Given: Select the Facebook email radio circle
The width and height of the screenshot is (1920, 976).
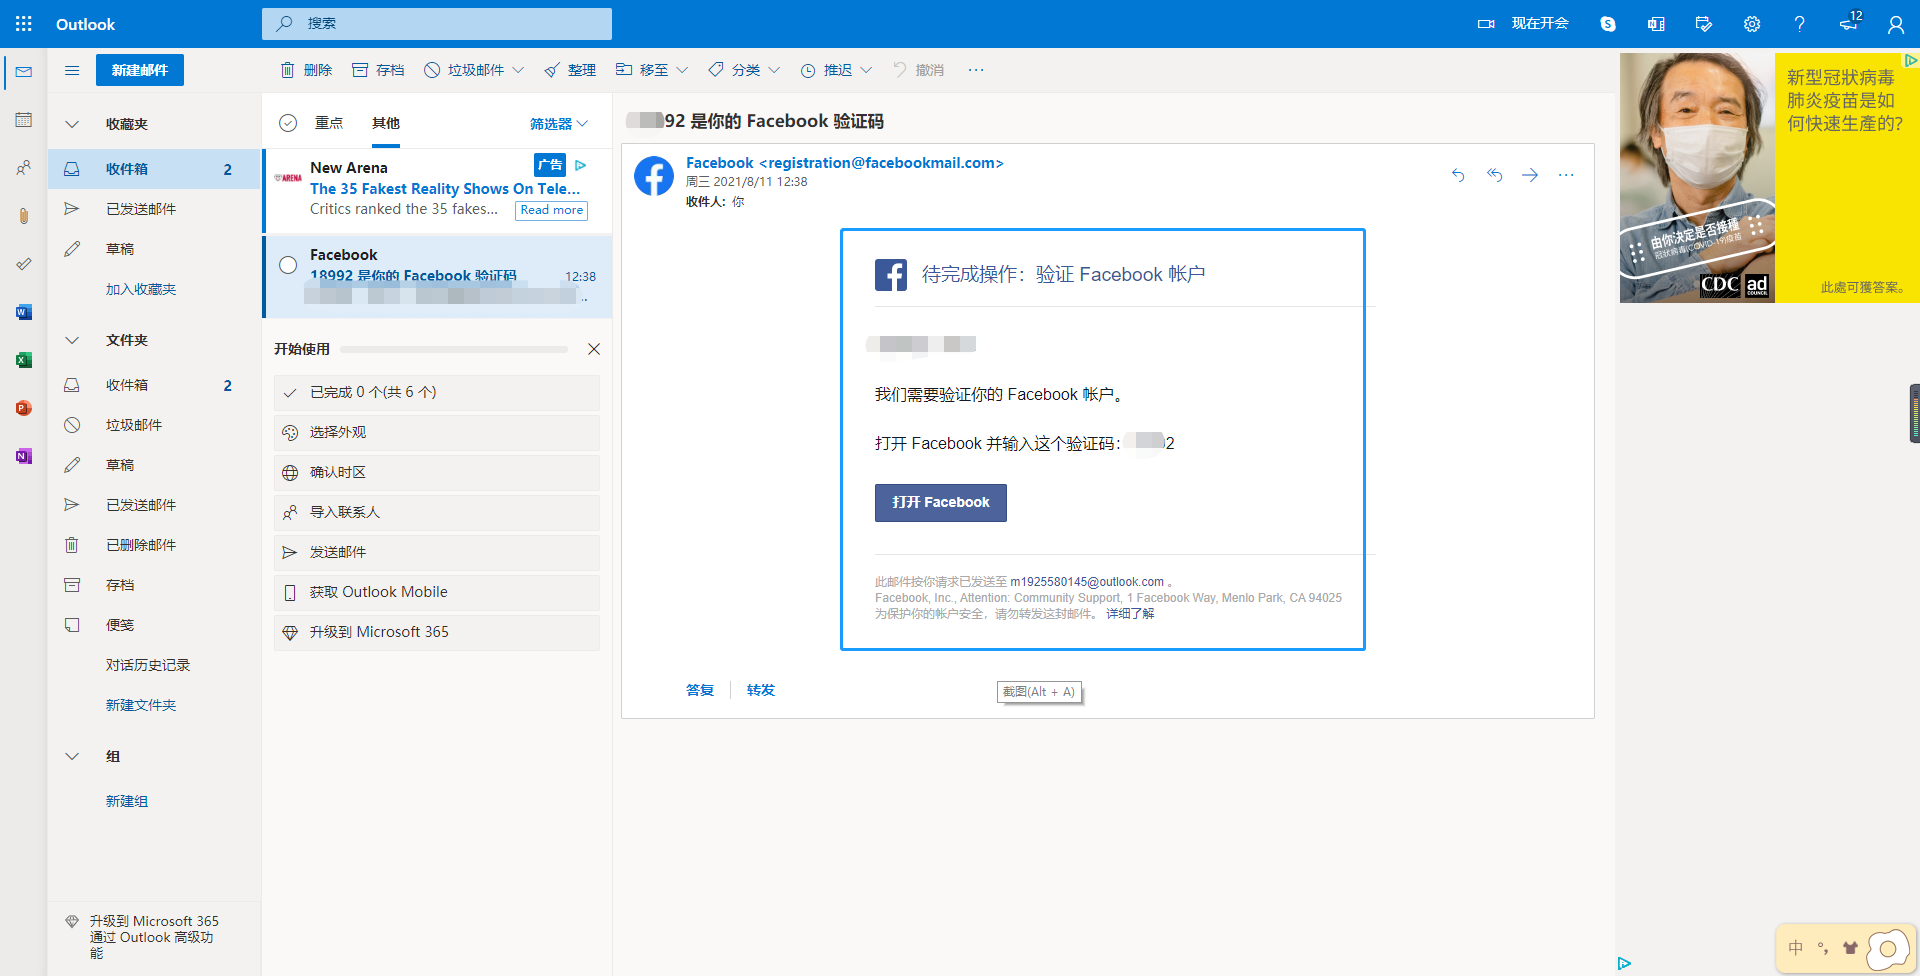Looking at the screenshot, I should 288,265.
